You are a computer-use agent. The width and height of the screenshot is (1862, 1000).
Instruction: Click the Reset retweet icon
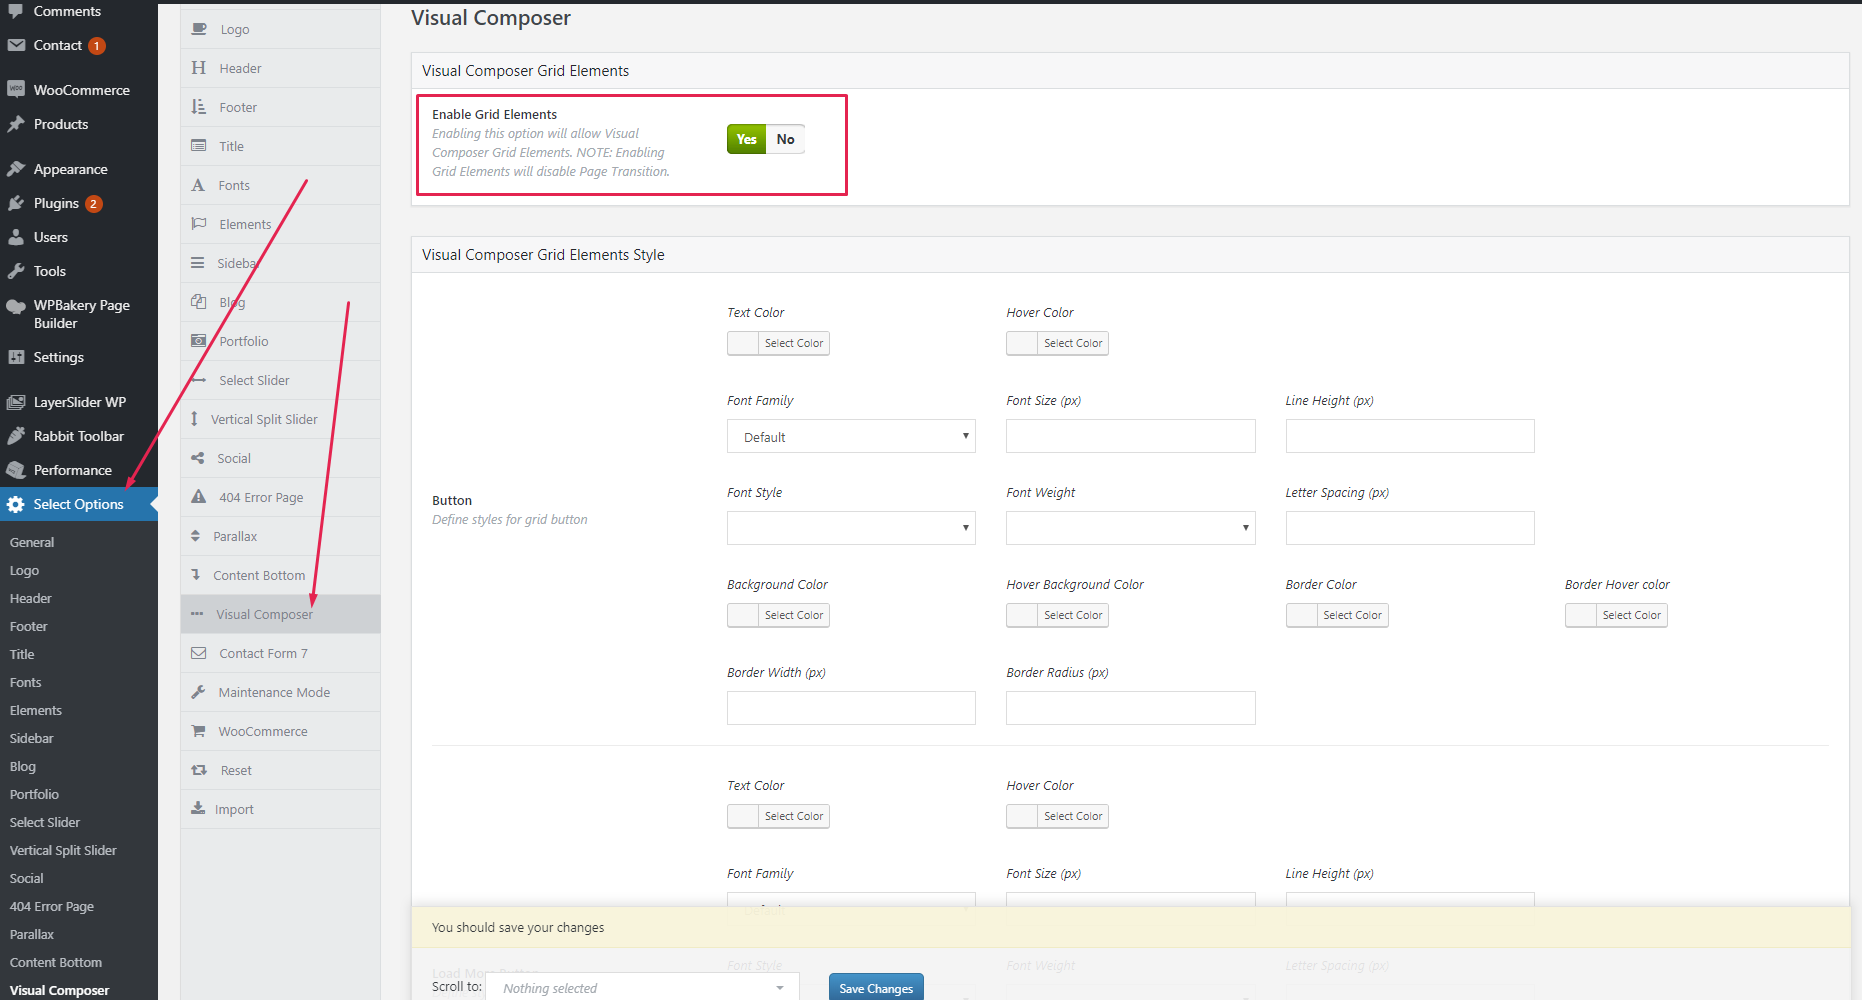point(199,770)
